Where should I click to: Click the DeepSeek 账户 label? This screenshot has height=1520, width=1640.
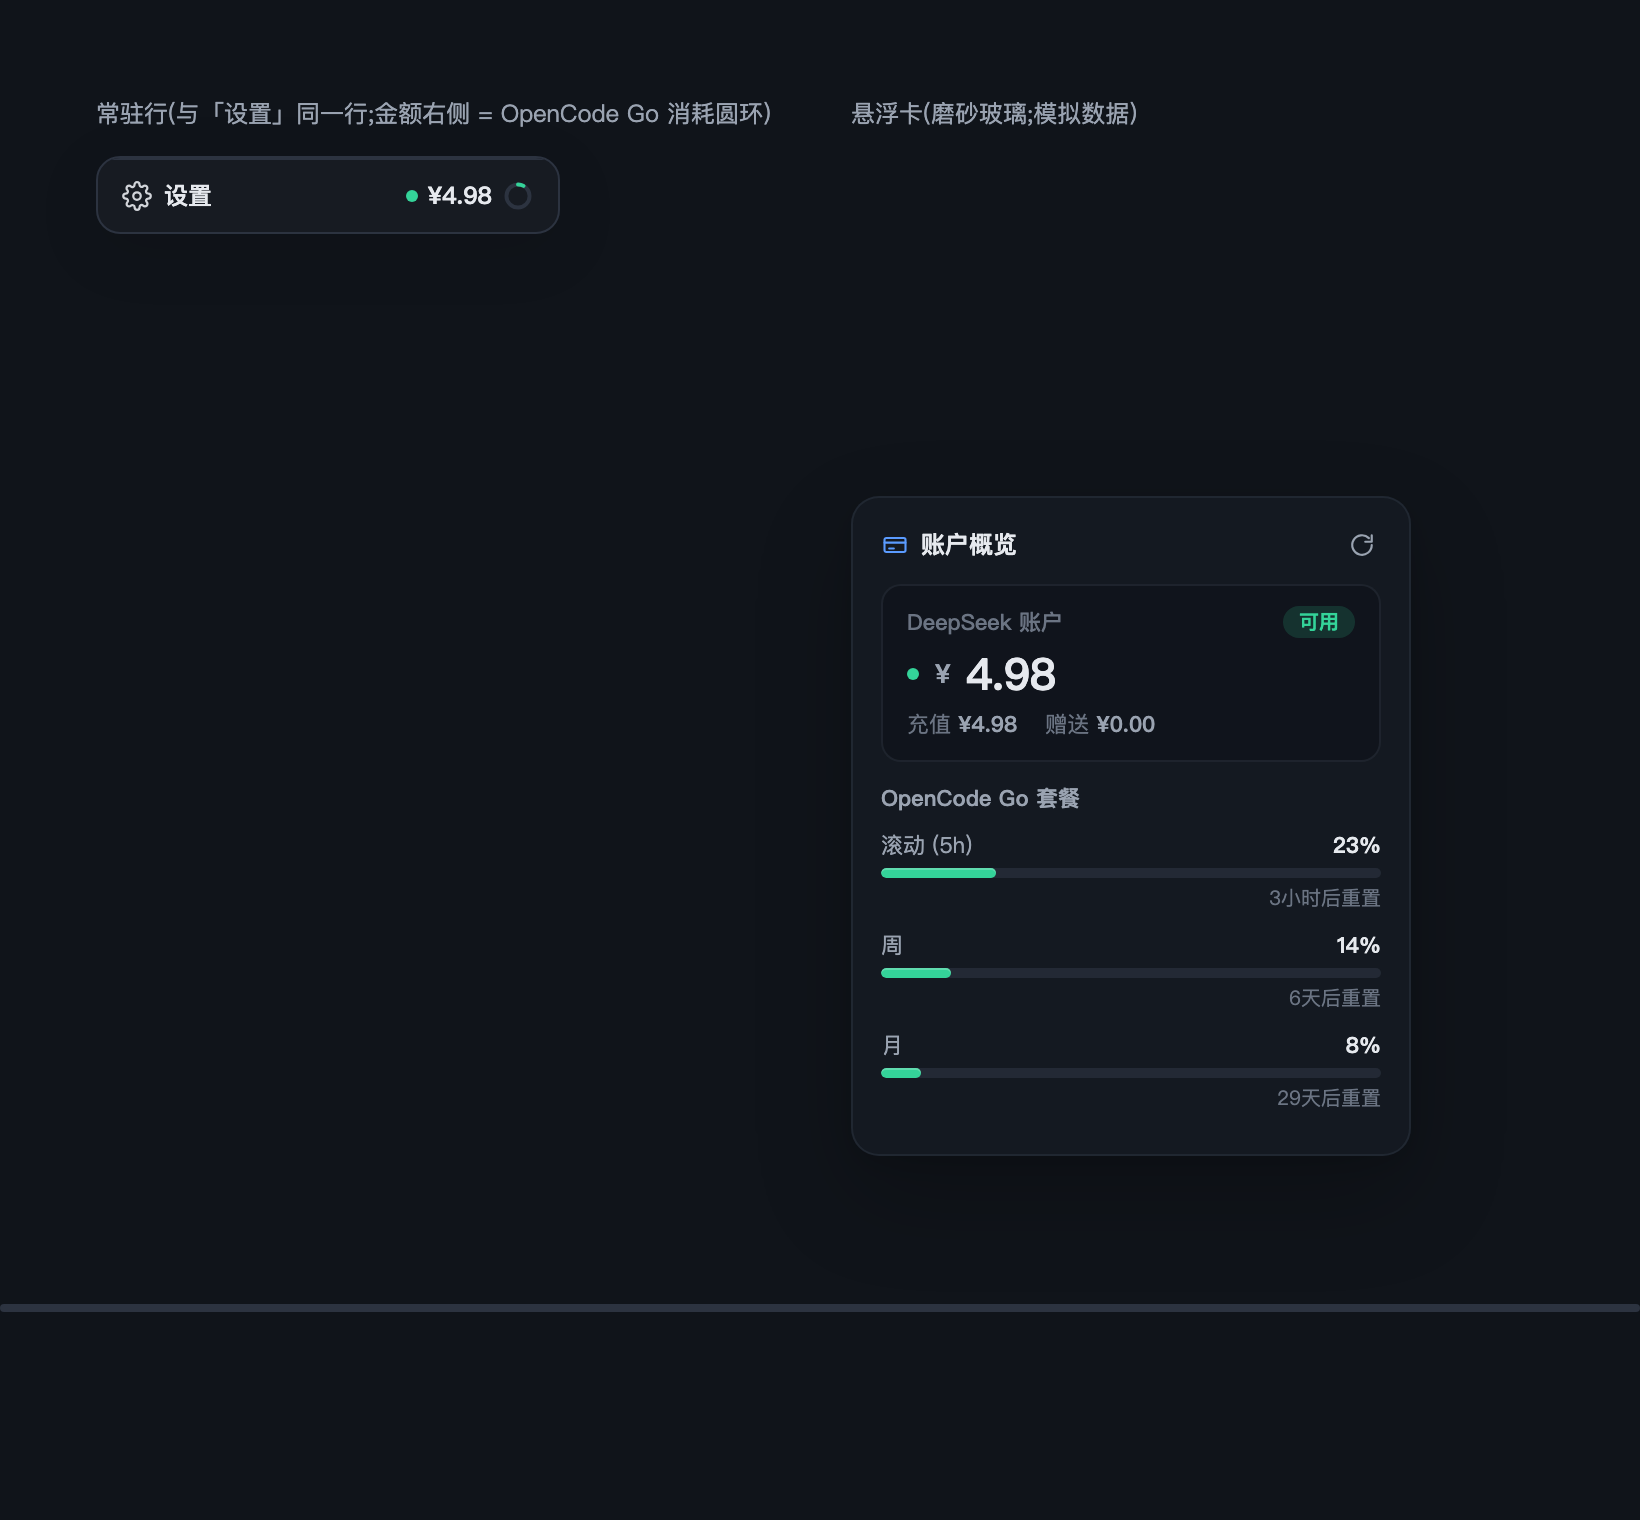click(984, 622)
